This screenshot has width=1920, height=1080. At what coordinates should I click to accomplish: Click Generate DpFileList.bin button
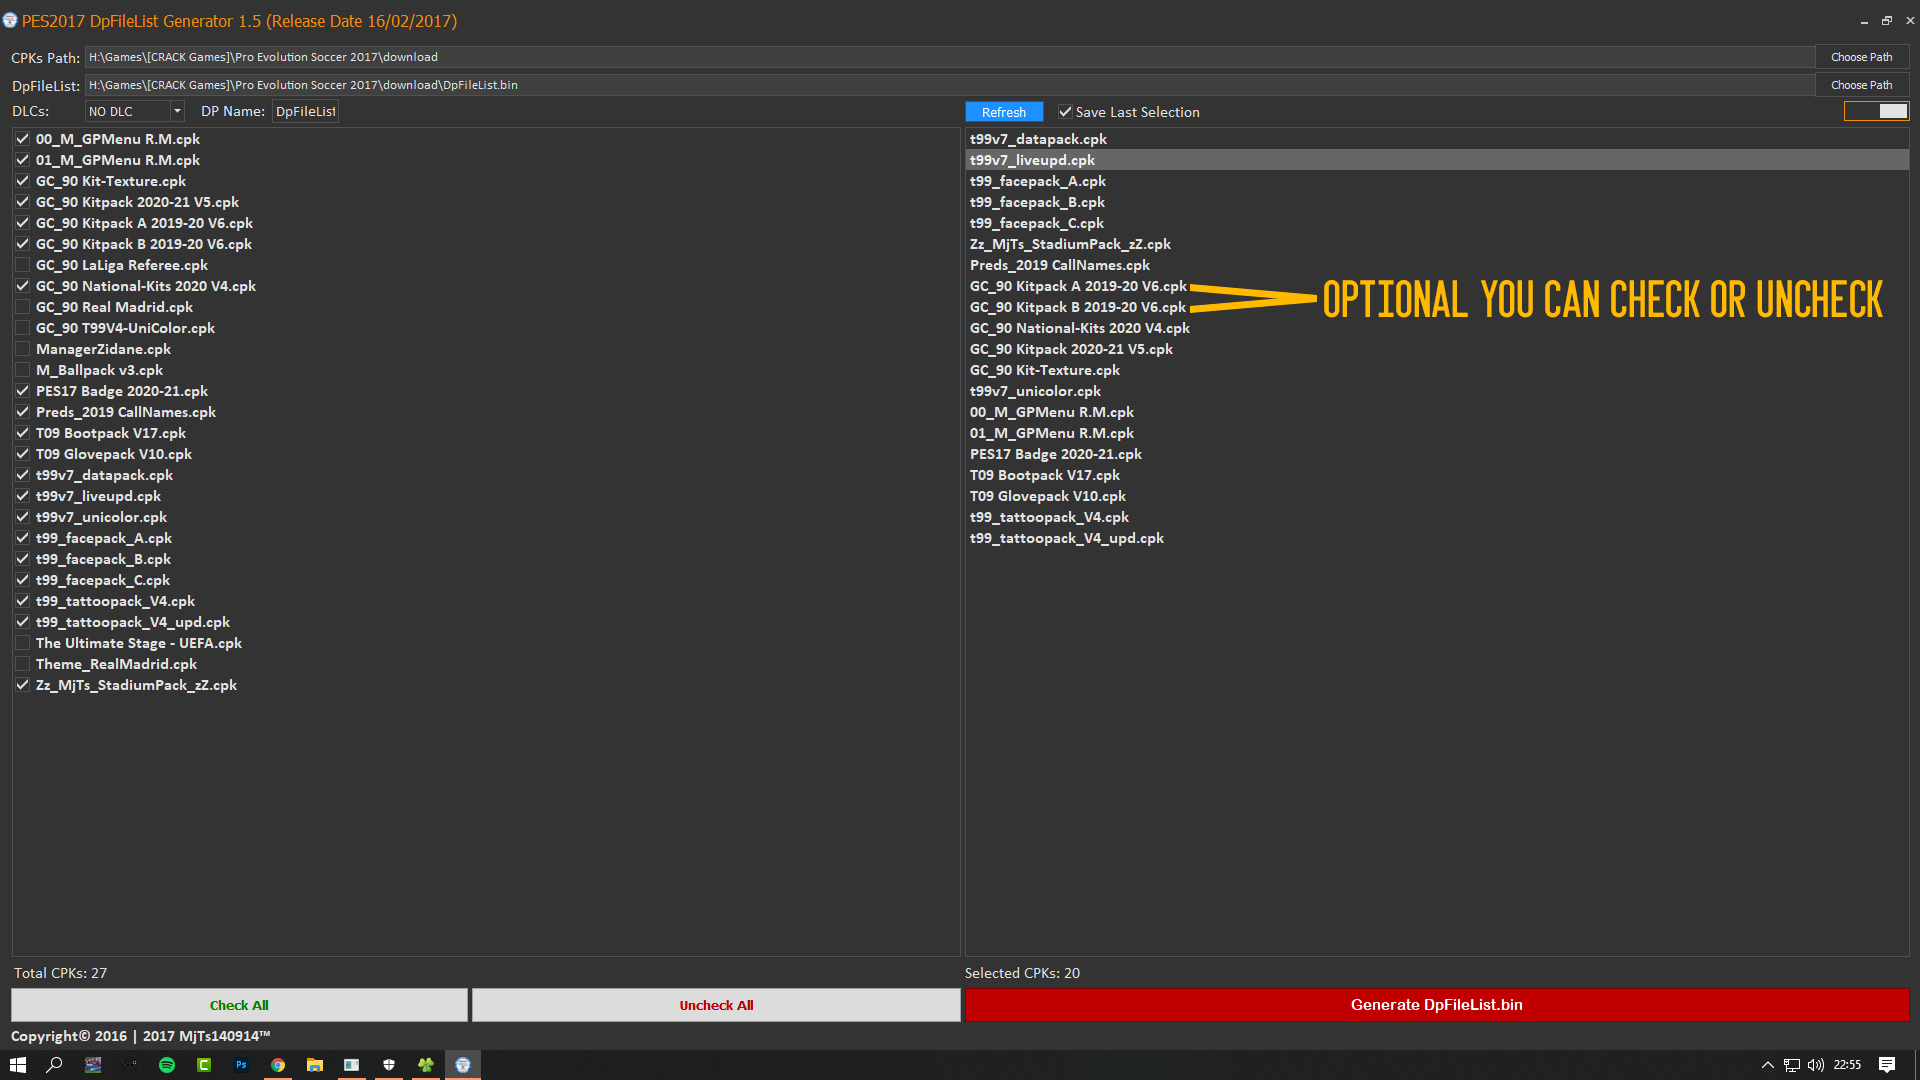[x=1436, y=1005]
